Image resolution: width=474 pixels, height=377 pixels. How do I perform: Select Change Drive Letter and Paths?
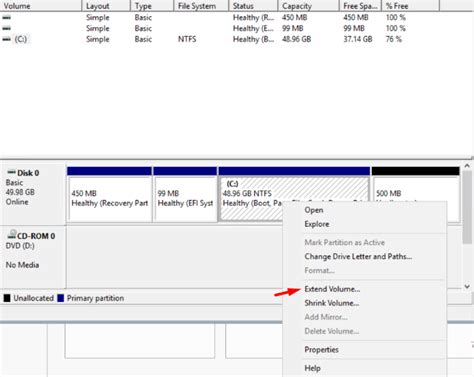pos(358,256)
